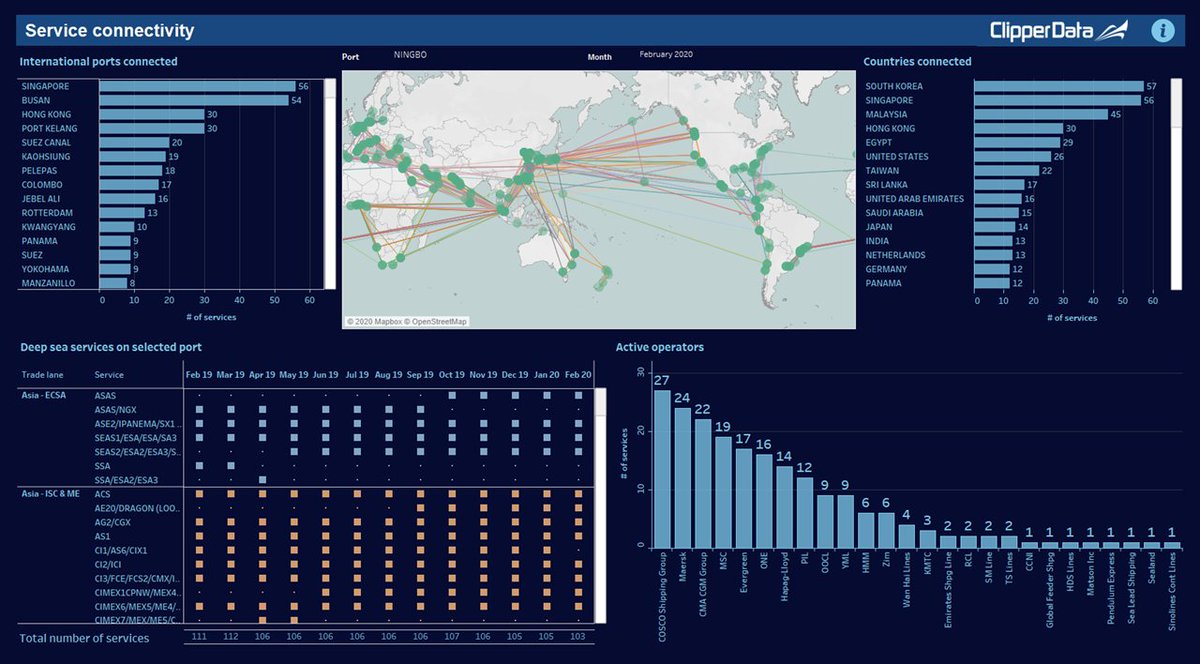The width and height of the screenshot is (1200, 664).
Task: Click the EGYPT country label
Action: (x=879, y=143)
